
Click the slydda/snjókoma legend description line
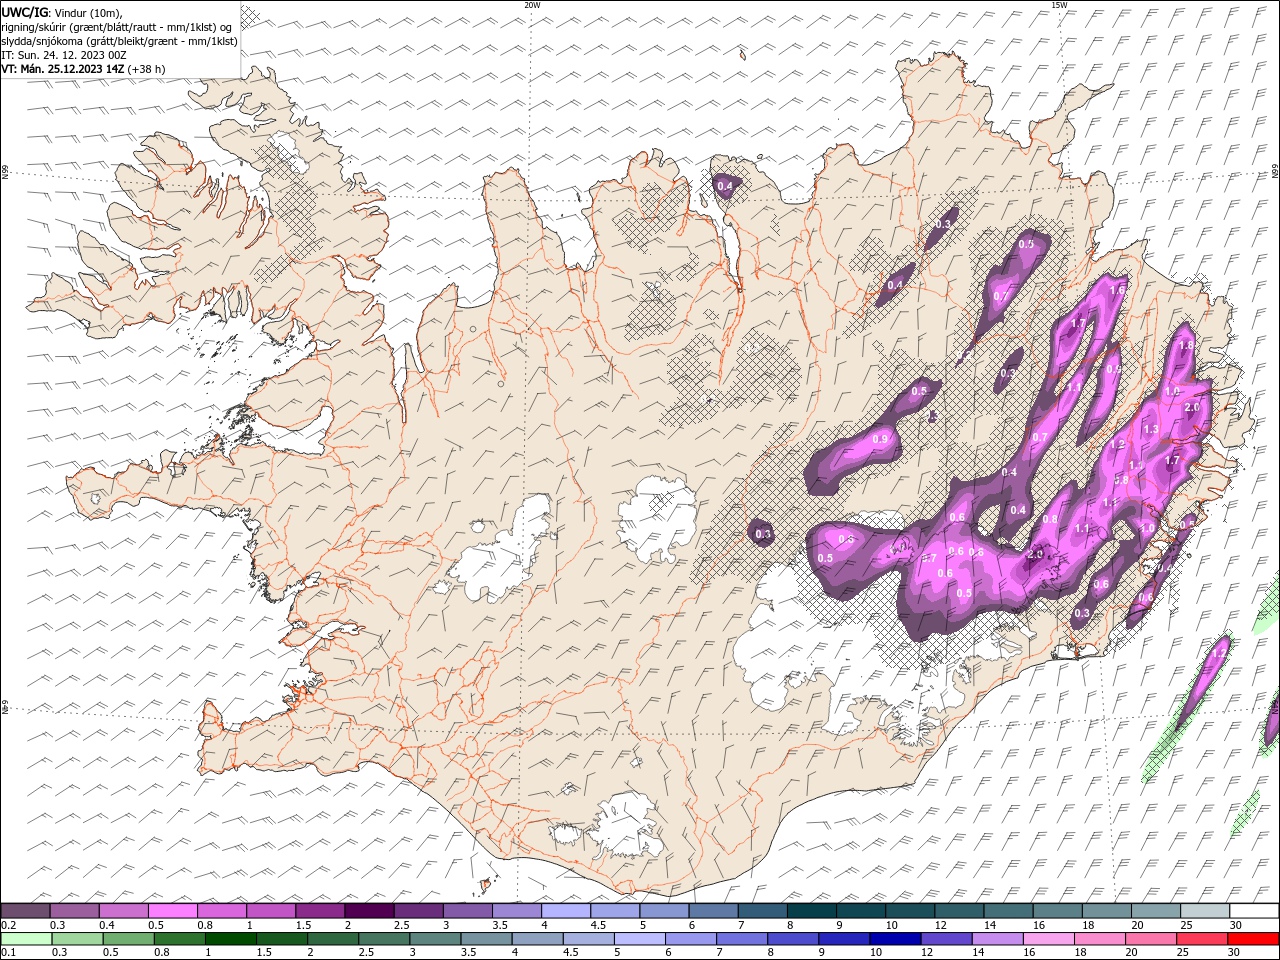point(120,41)
